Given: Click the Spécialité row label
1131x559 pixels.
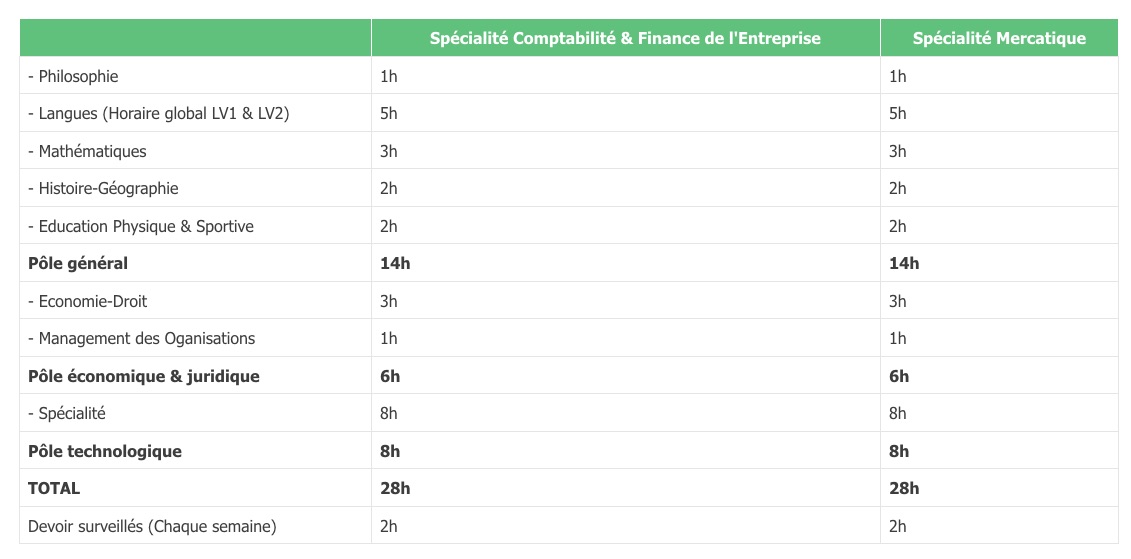Looking at the screenshot, I should pyautogui.click(x=66, y=414).
